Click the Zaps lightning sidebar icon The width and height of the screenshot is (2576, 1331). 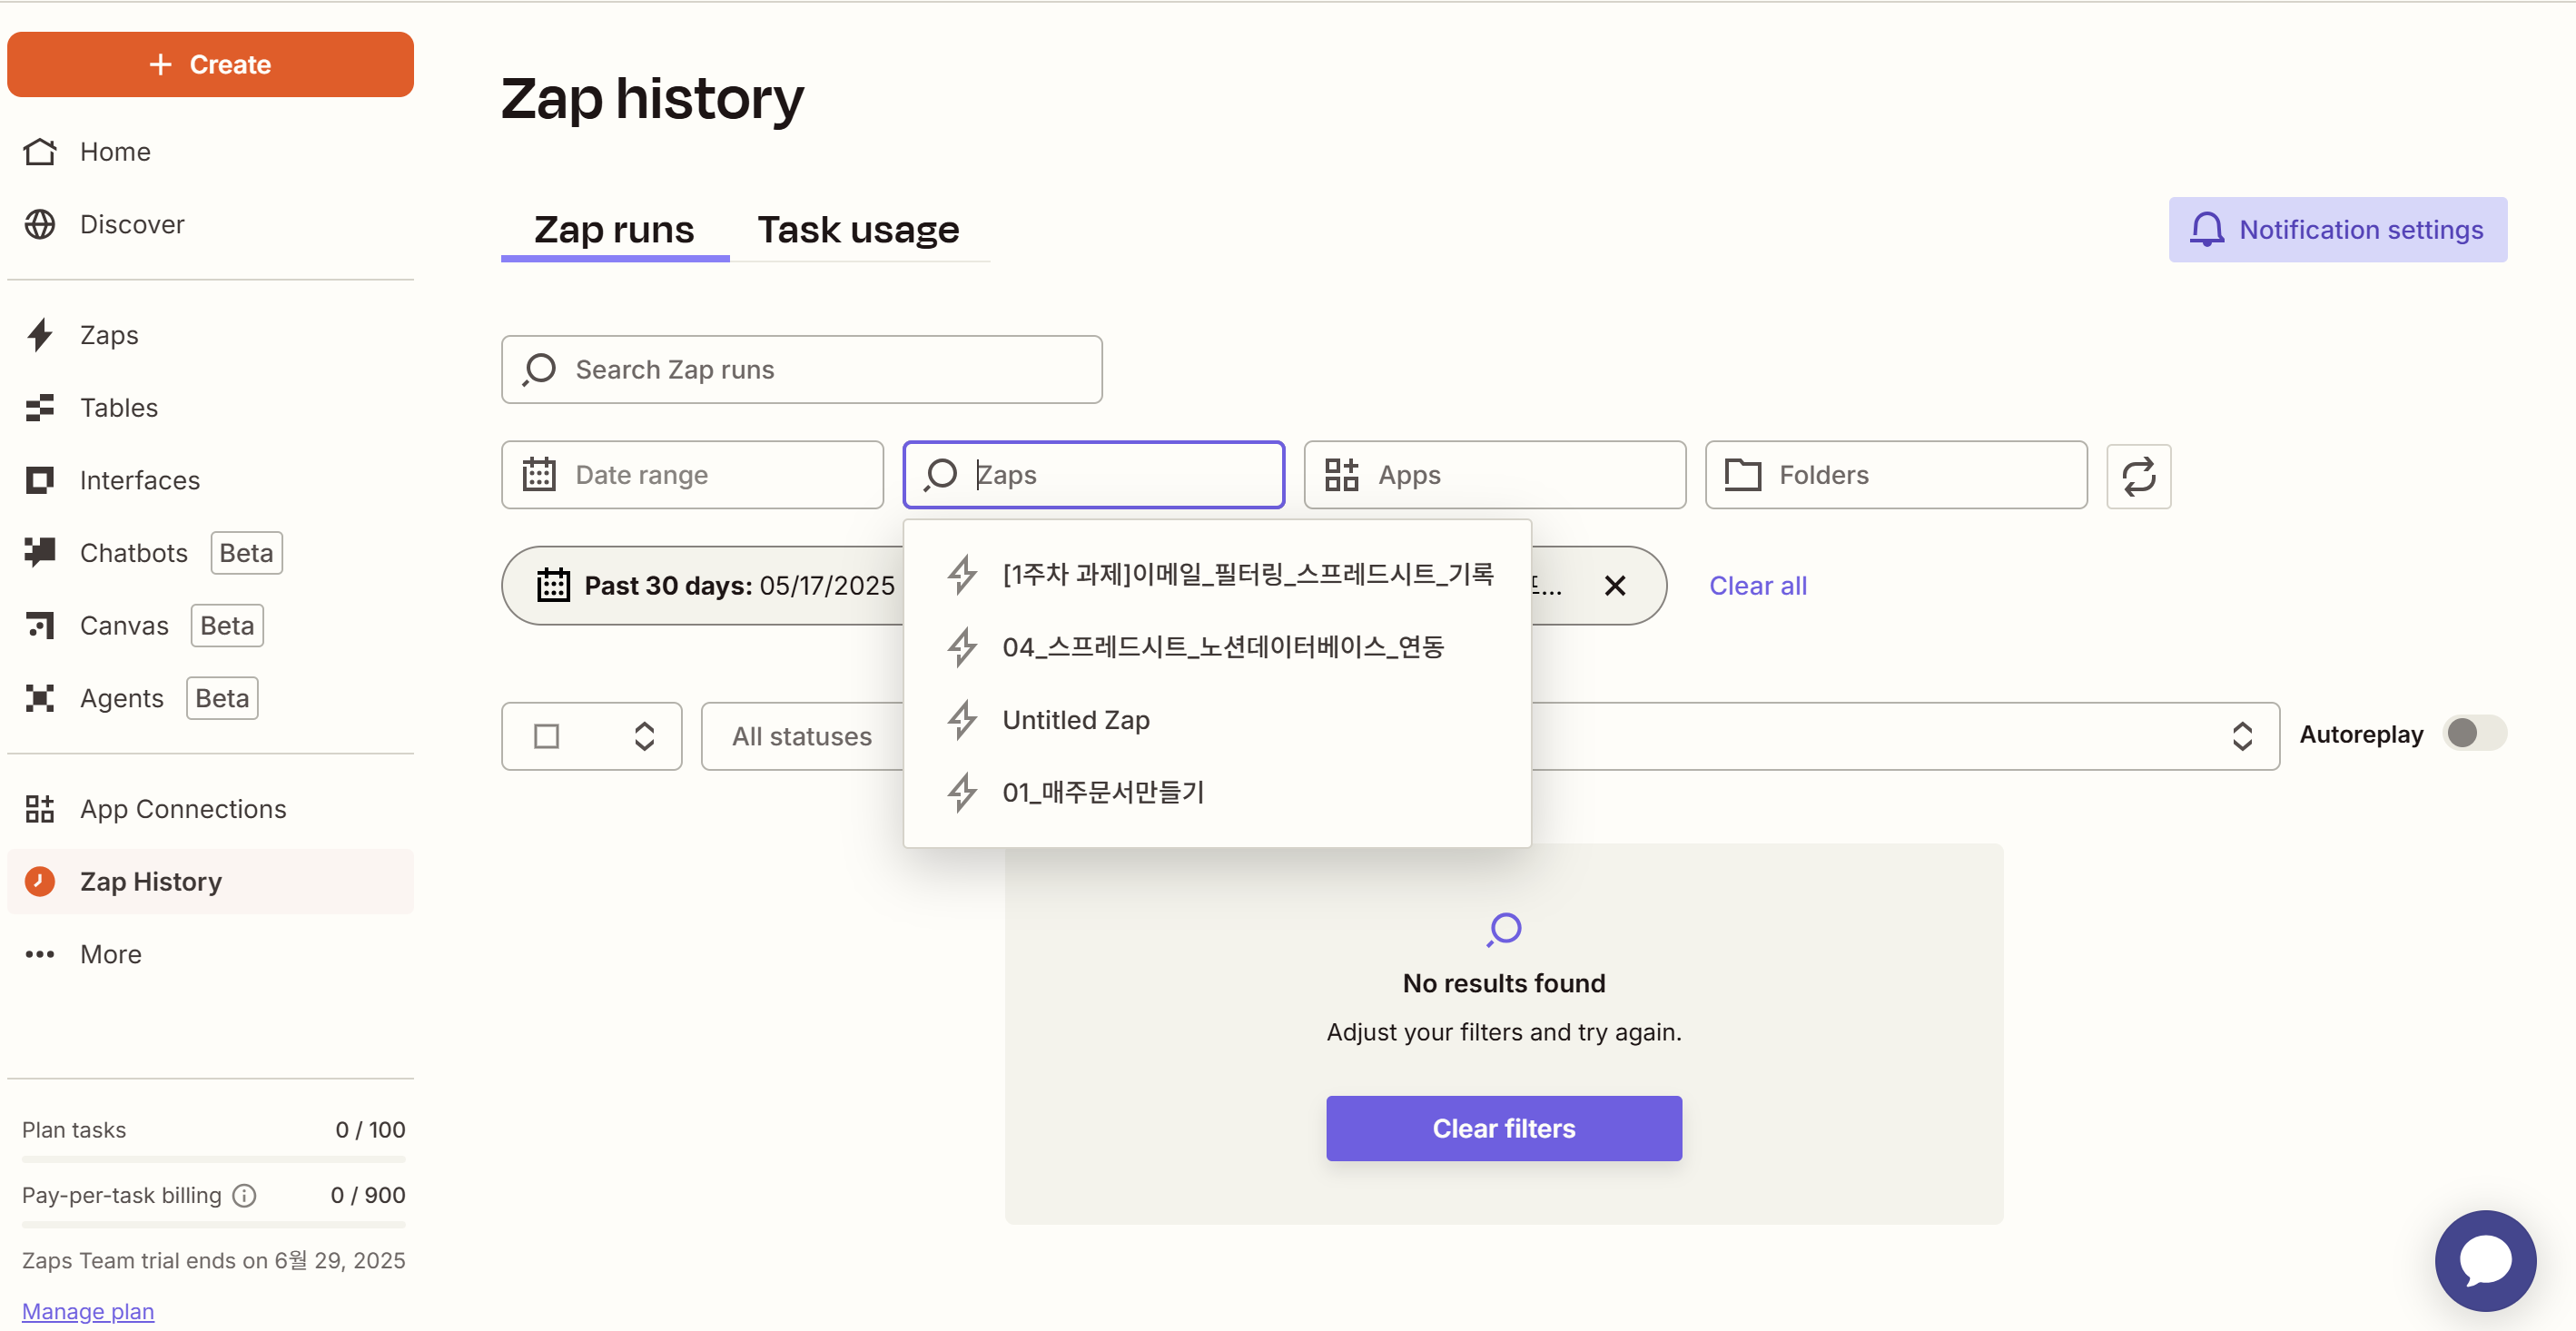(40, 335)
